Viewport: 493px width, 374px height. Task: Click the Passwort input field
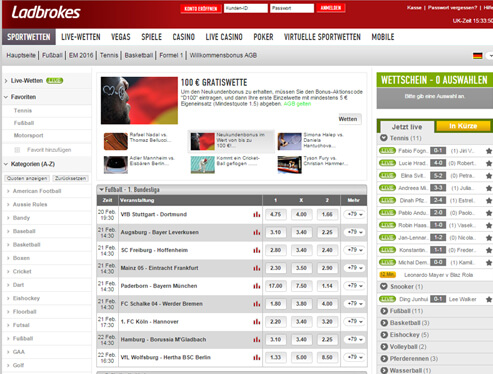point(292,8)
